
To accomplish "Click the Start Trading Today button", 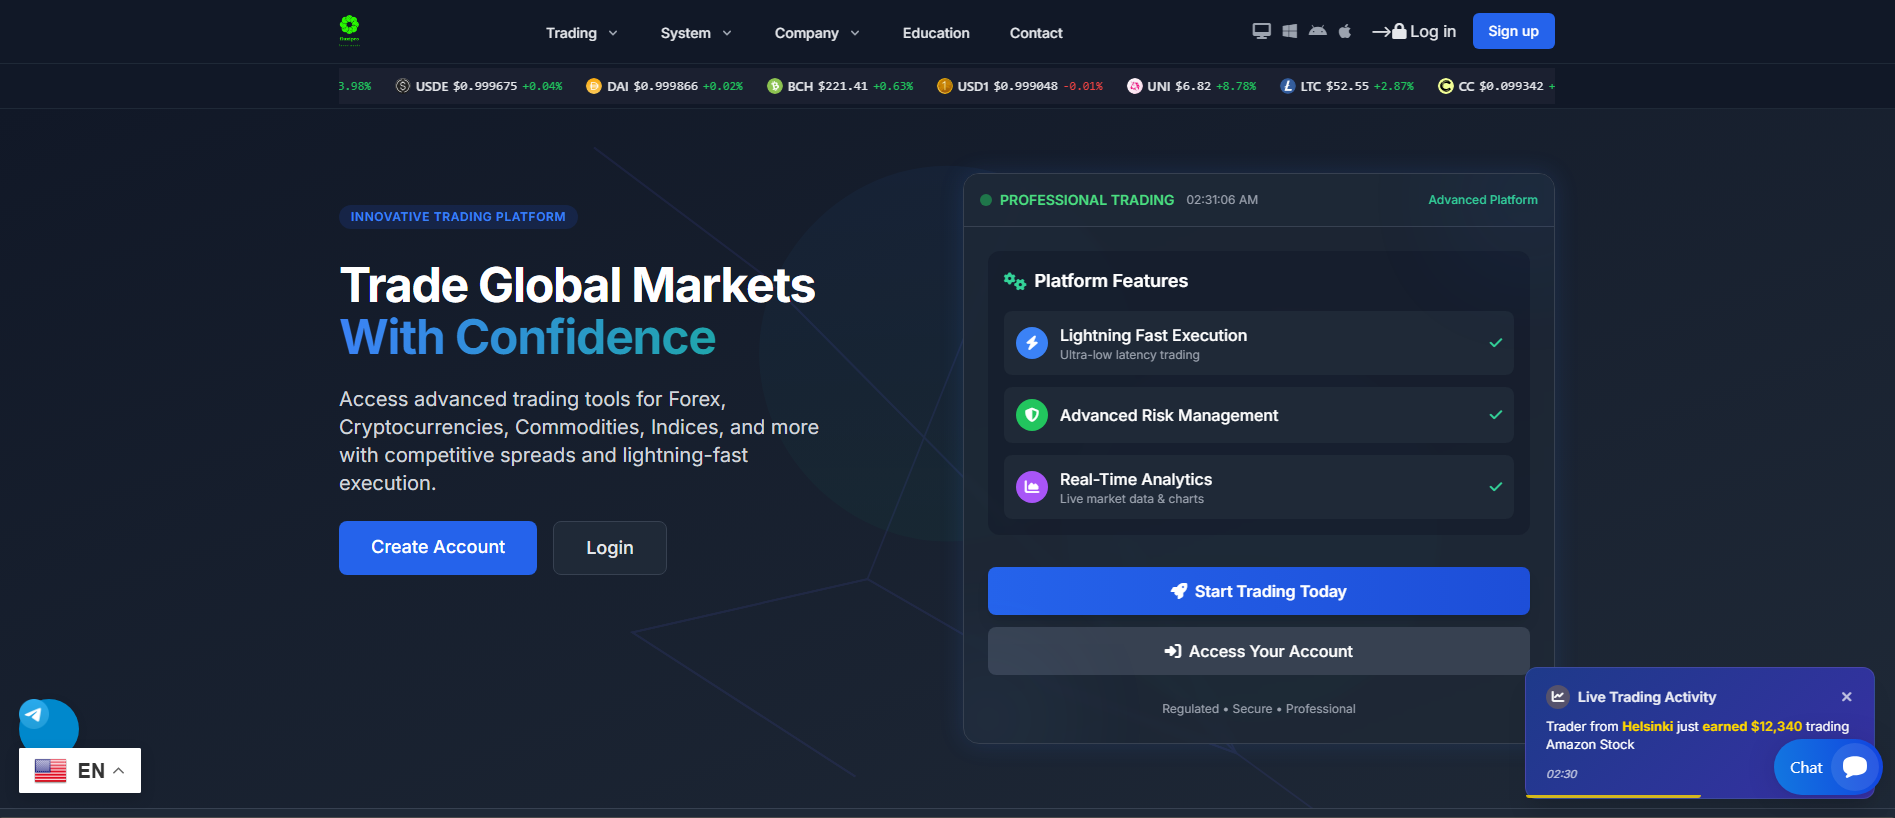I will pyautogui.click(x=1259, y=591).
